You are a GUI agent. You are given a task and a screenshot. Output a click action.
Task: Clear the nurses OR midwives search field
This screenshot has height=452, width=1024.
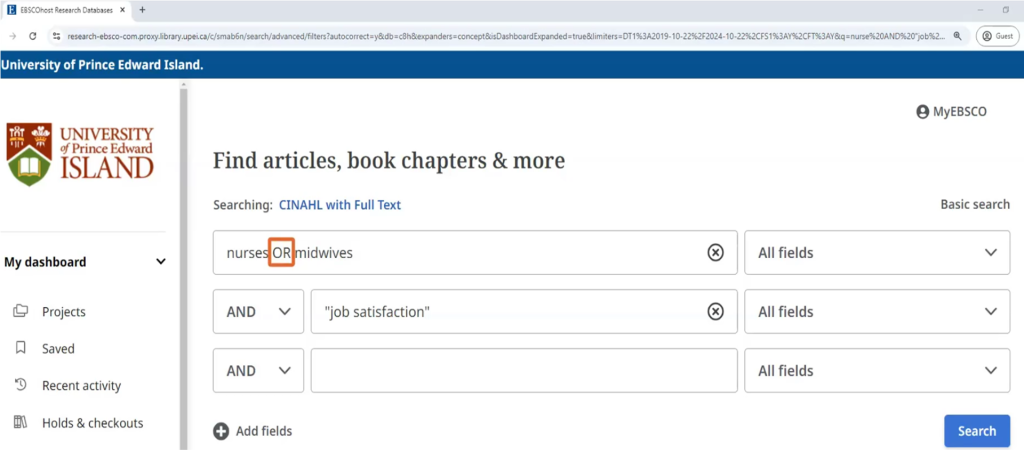715,253
